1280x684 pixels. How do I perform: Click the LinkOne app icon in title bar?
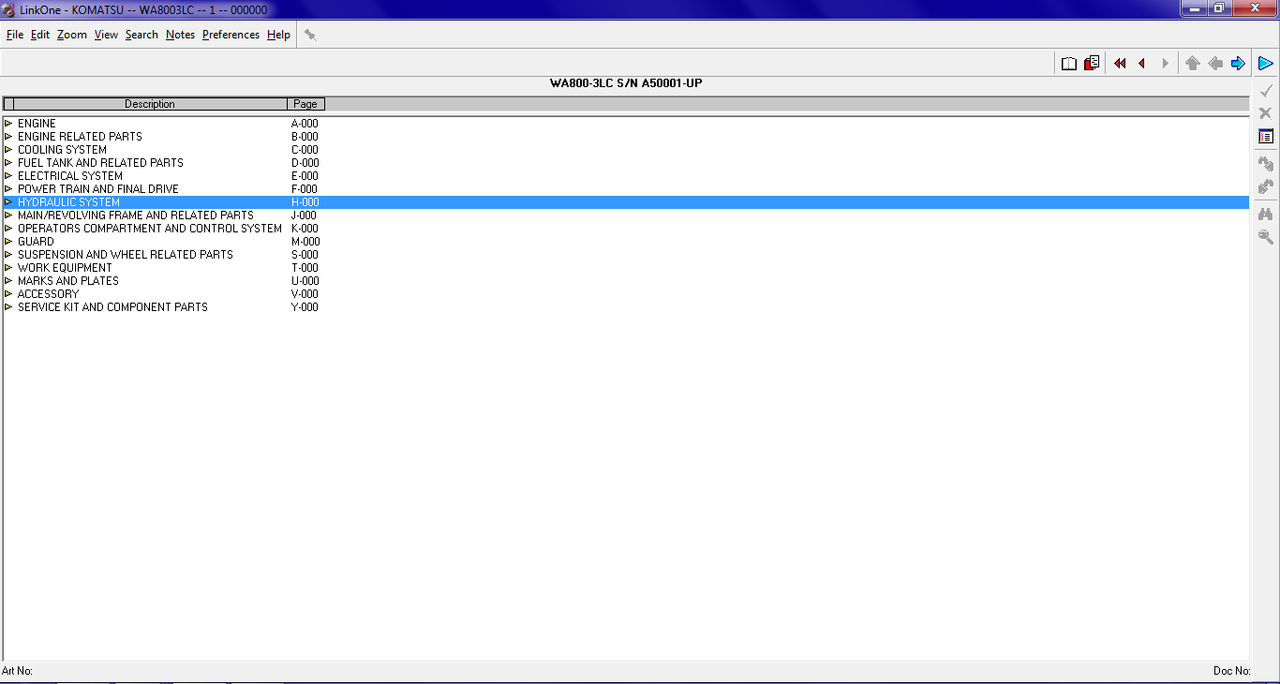point(9,9)
